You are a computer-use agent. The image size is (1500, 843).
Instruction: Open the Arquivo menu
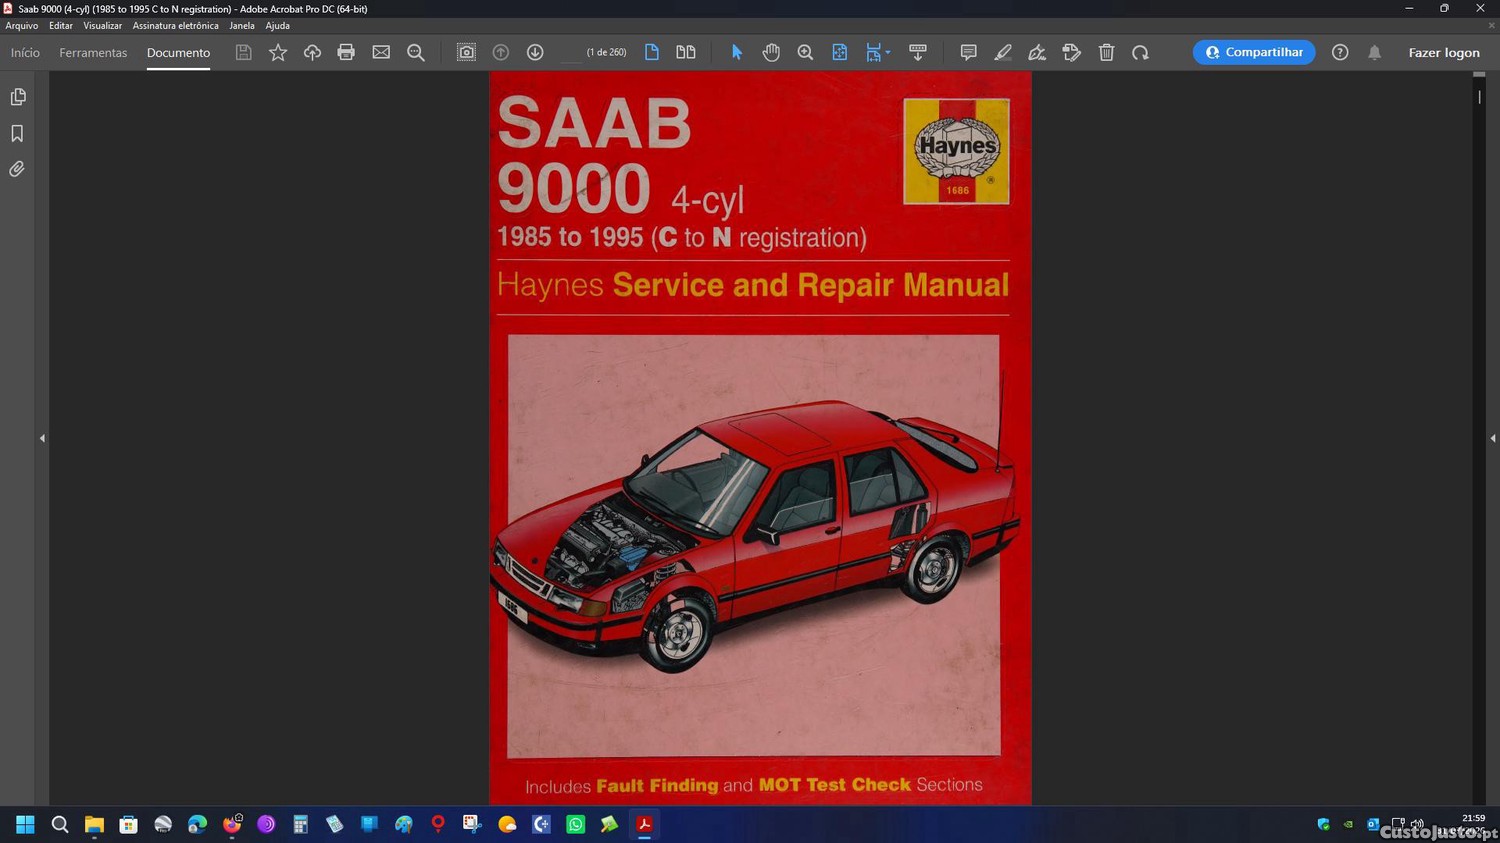tap(22, 26)
